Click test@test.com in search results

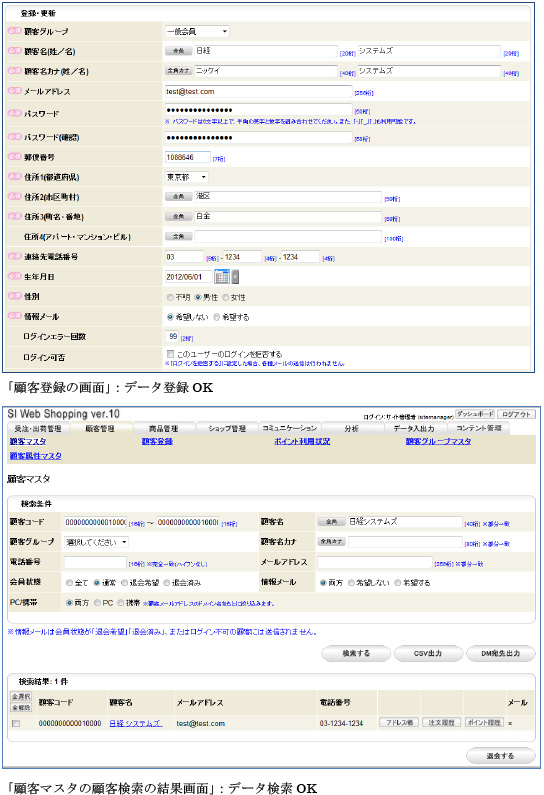click(x=200, y=724)
